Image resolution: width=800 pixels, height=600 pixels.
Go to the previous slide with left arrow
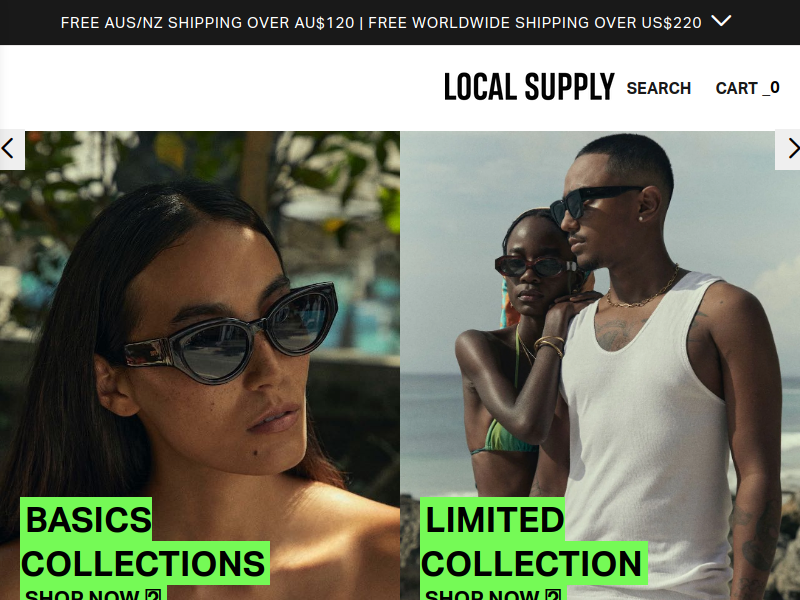[x=11, y=149]
